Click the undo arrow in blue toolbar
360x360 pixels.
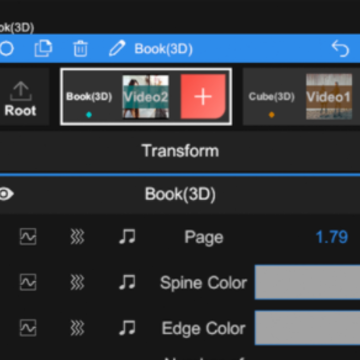tap(340, 49)
